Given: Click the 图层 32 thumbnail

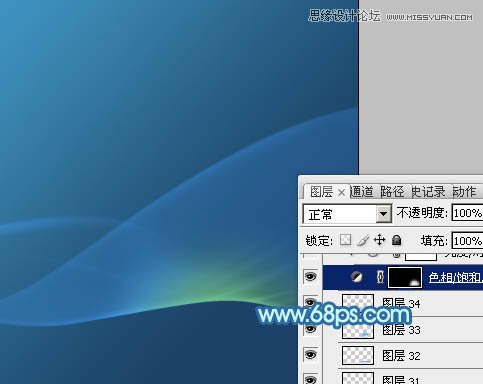Looking at the screenshot, I should tap(358, 355).
